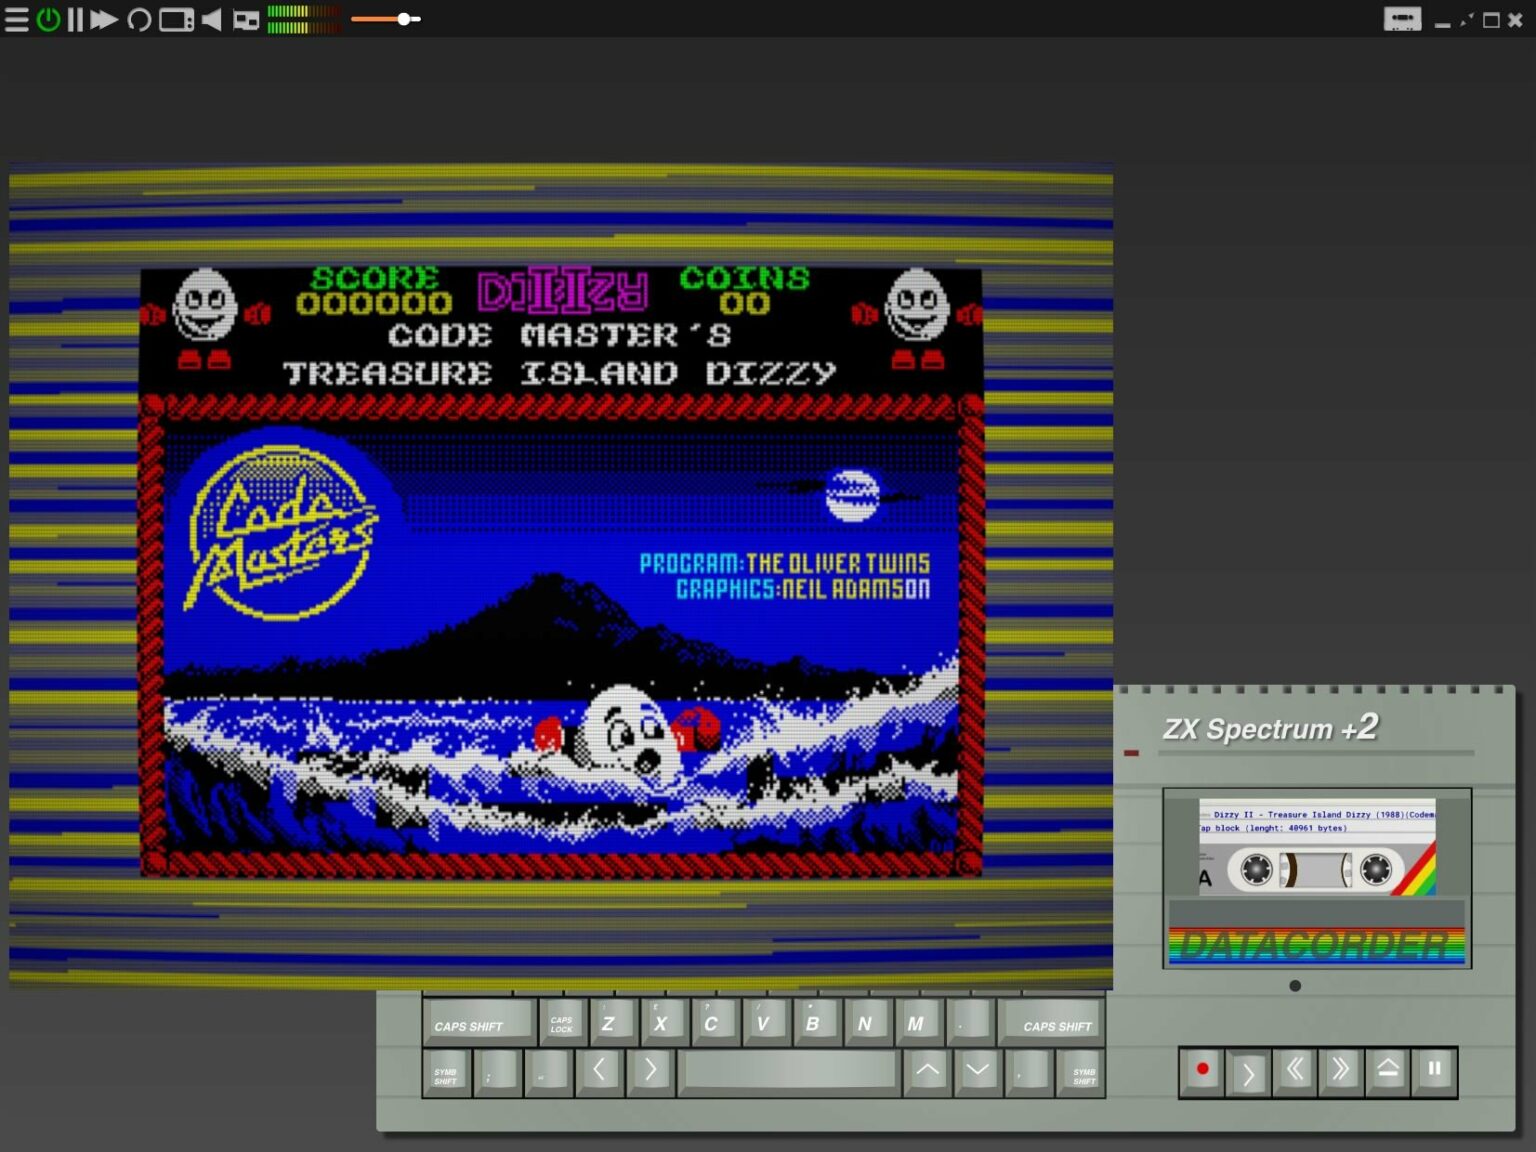Reset the ZX Spectrum machine
The width and height of the screenshot is (1536, 1152).
[139, 18]
